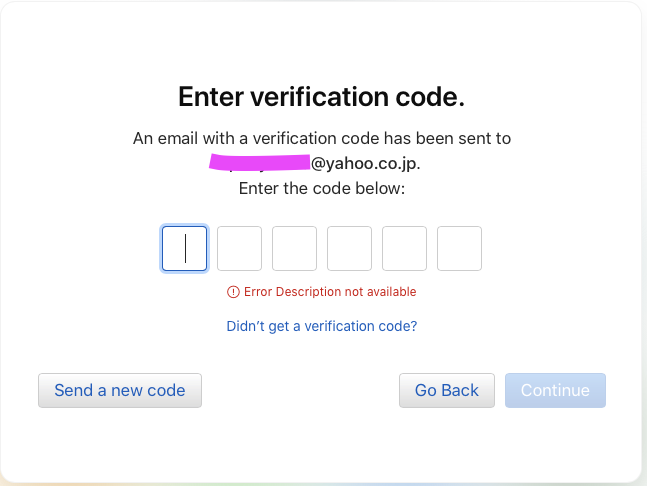Click the third code digit box
Image resolution: width=647 pixels, height=486 pixels.
(x=294, y=248)
